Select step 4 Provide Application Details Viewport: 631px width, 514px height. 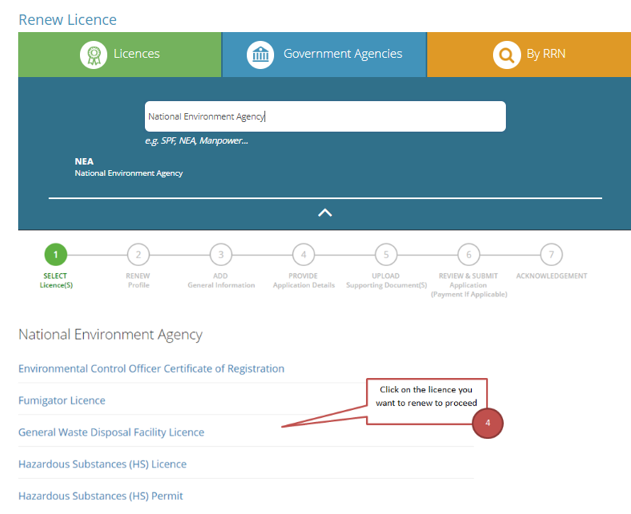coord(303,254)
